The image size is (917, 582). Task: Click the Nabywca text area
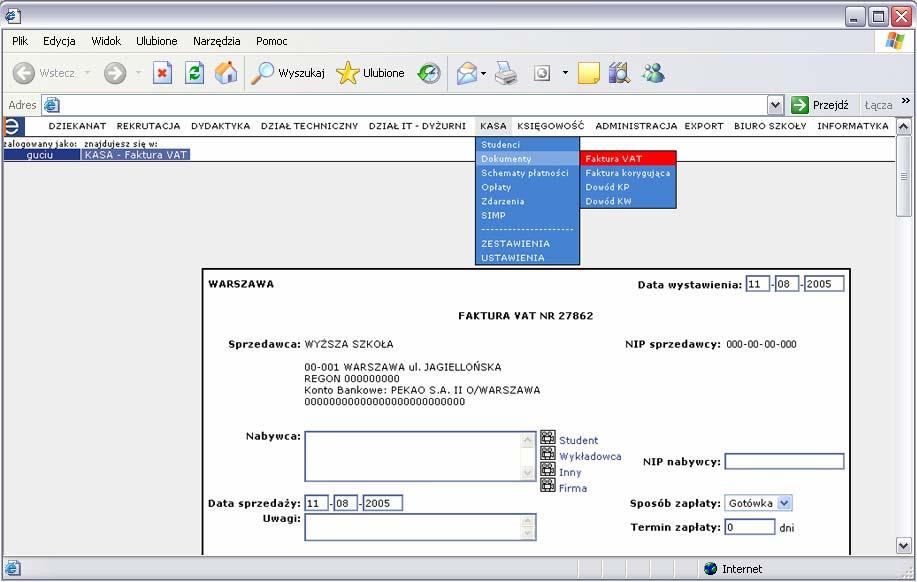tap(420, 456)
